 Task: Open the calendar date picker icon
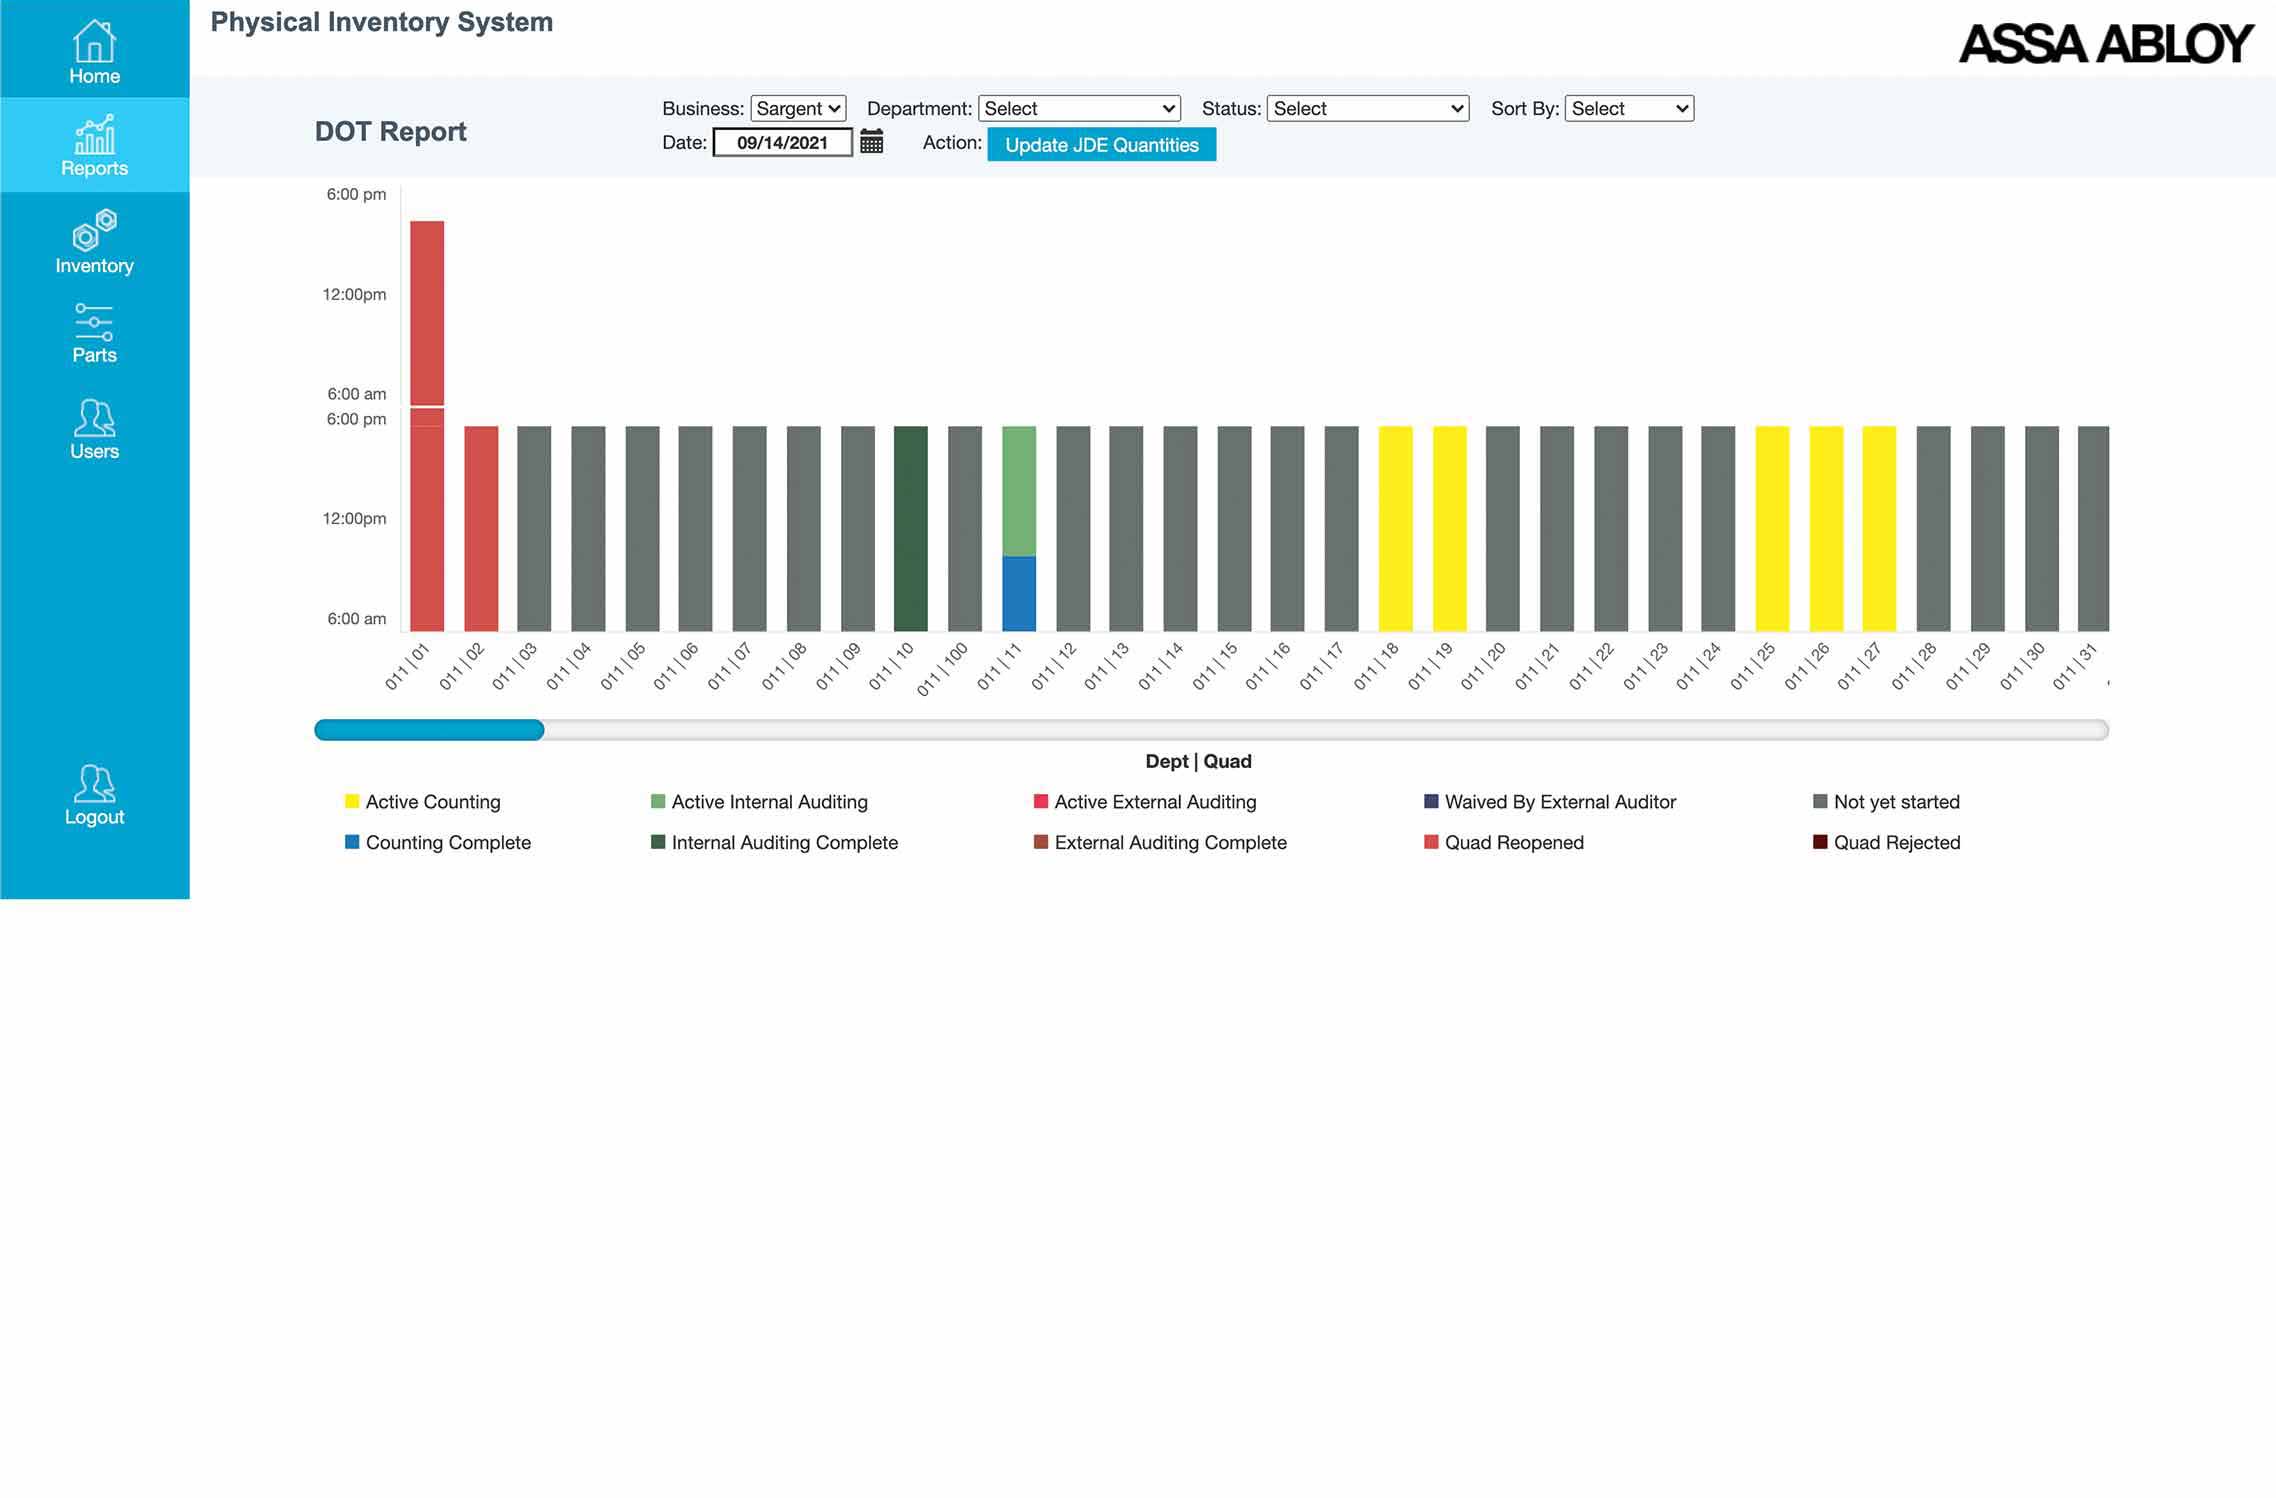pyautogui.click(x=871, y=142)
